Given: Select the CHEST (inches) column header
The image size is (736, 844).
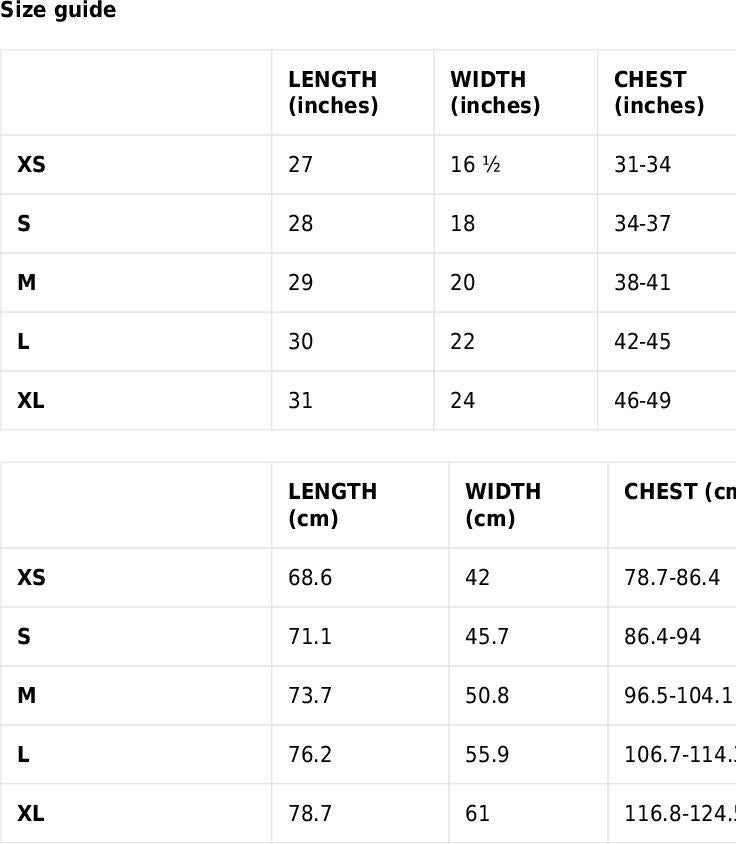Looking at the screenshot, I should tap(667, 93).
